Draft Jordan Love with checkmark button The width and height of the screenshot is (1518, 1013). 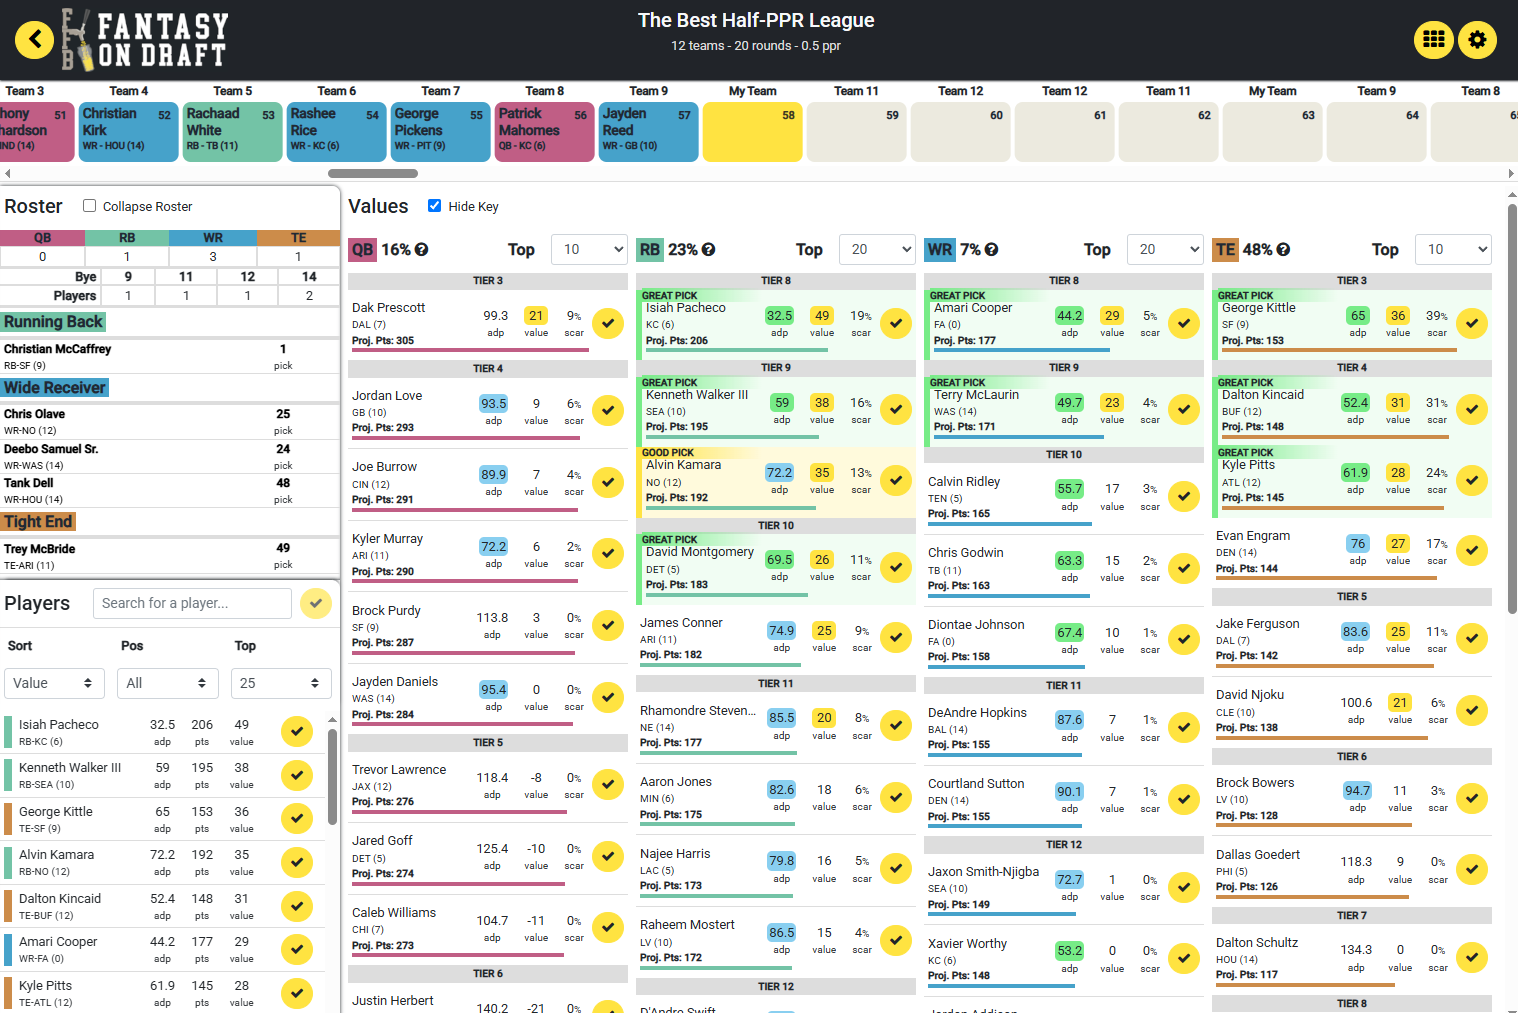click(x=608, y=411)
